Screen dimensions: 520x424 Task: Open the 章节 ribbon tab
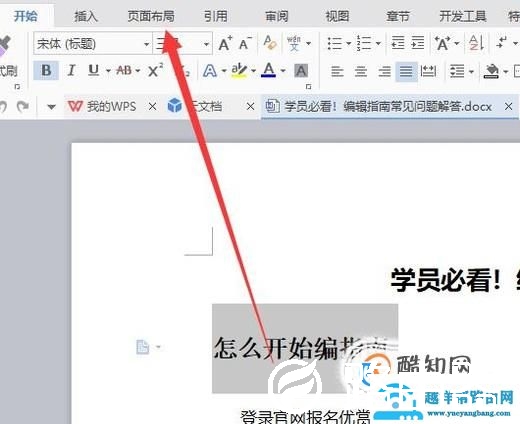[x=398, y=16]
